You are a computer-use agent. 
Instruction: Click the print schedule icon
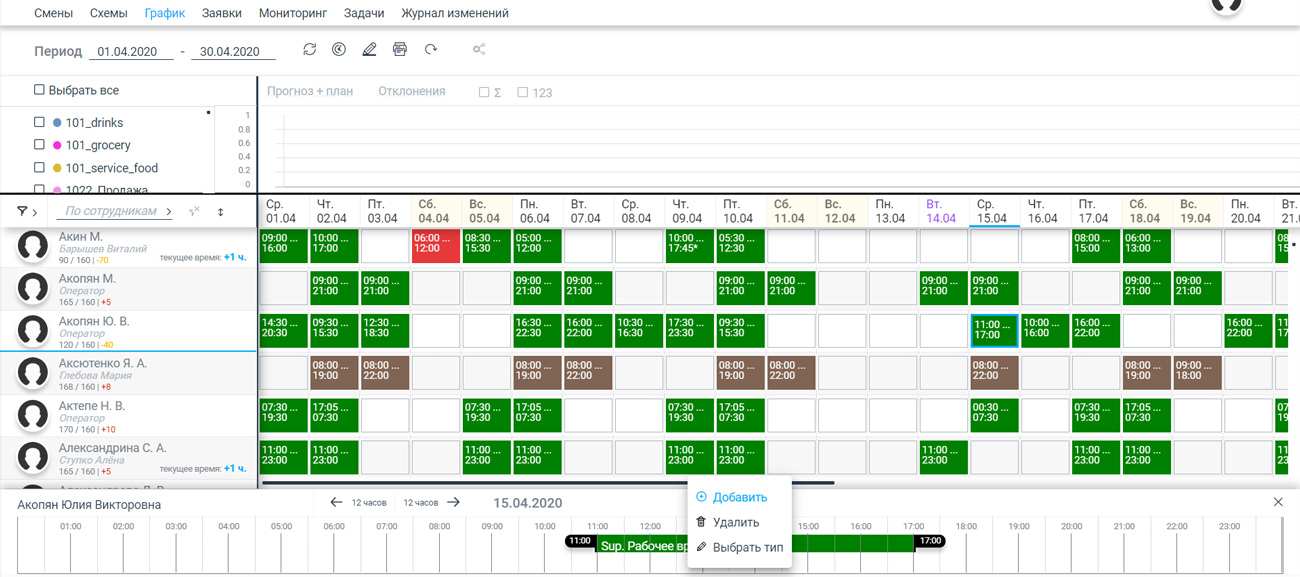[x=400, y=49]
